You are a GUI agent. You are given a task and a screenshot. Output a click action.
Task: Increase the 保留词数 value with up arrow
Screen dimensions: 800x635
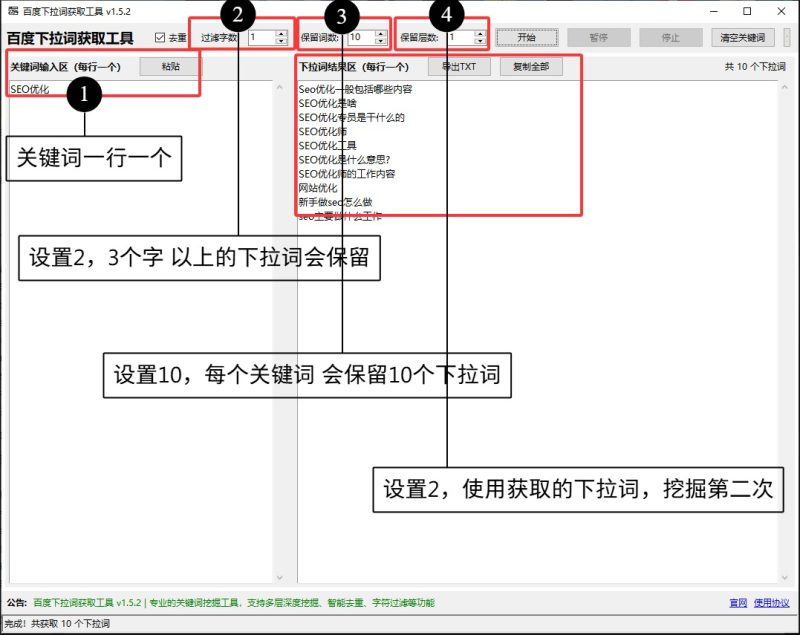coord(381,34)
